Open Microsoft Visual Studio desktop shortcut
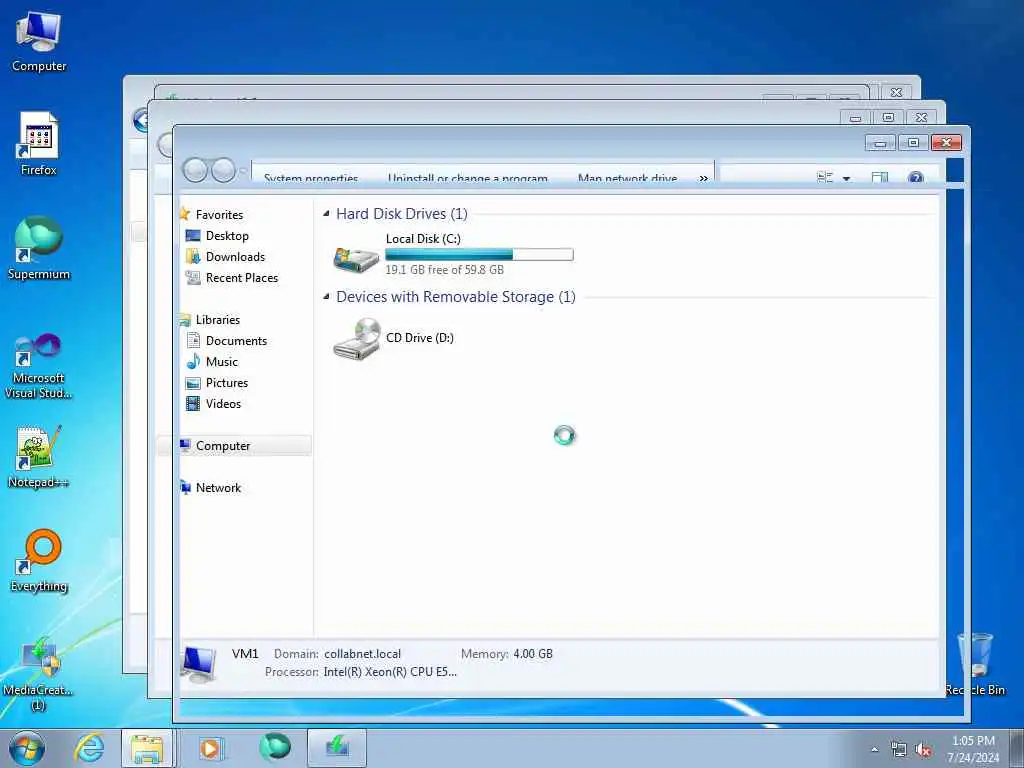Image resolution: width=1024 pixels, height=768 pixels. pyautogui.click(x=39, y=366)
